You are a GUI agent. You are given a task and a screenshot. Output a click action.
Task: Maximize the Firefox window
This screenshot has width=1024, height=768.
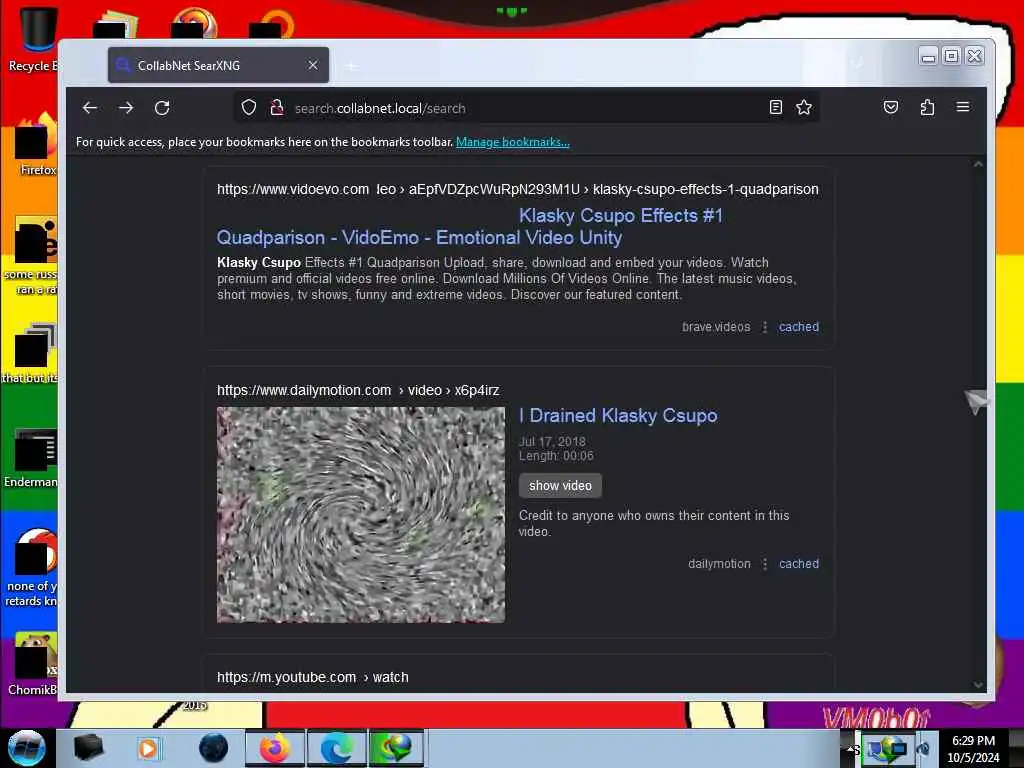(x=952, y=57)
